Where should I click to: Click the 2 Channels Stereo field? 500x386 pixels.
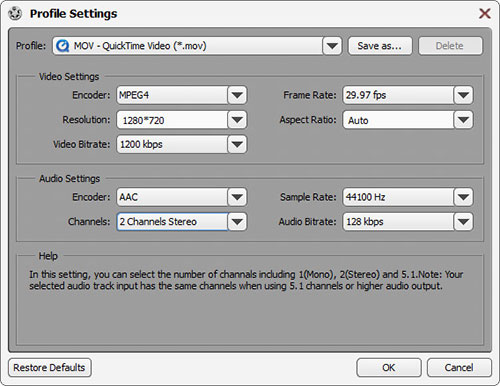172,222
